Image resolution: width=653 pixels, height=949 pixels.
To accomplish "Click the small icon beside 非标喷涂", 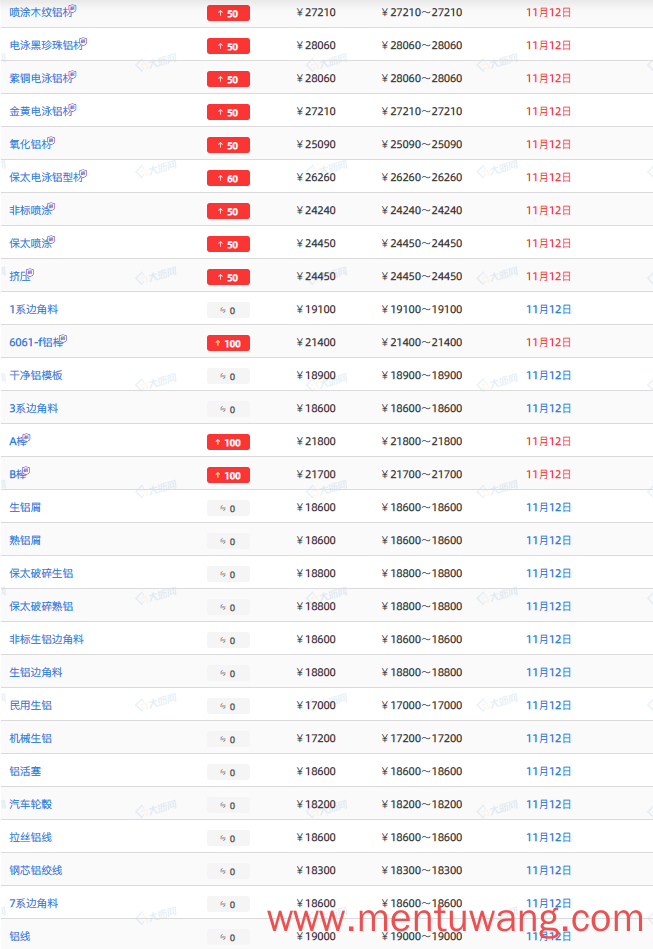I will [51, 206].
